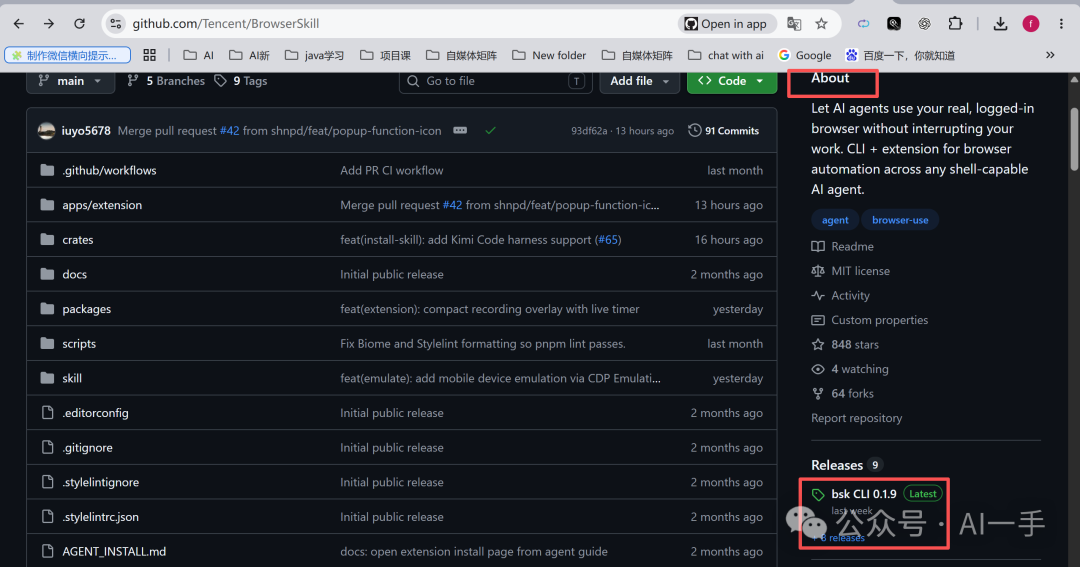Screen dimensions: 1080x567
Task: Click the green check status icon
Action: pyautogui.click(x=490, y=130)
